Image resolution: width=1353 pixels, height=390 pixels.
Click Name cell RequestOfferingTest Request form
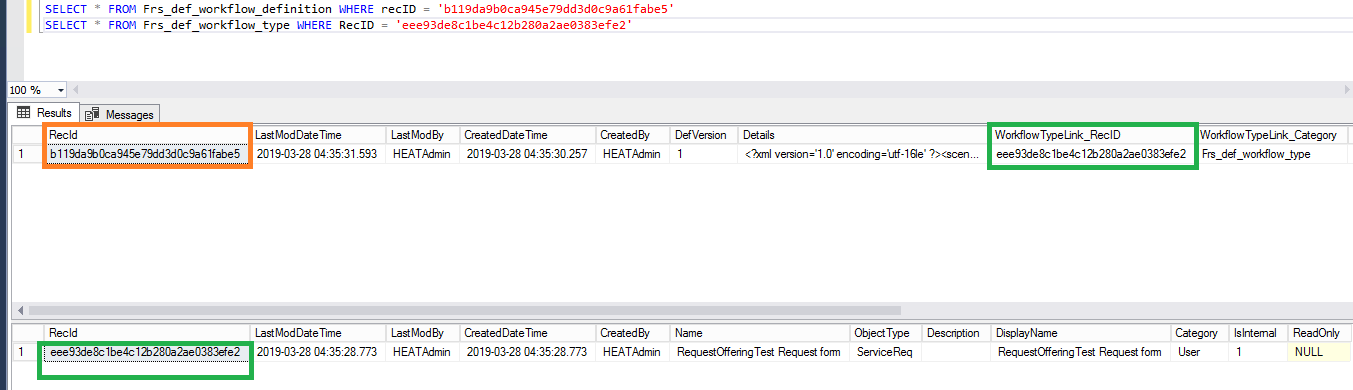[x=760, y=352]
